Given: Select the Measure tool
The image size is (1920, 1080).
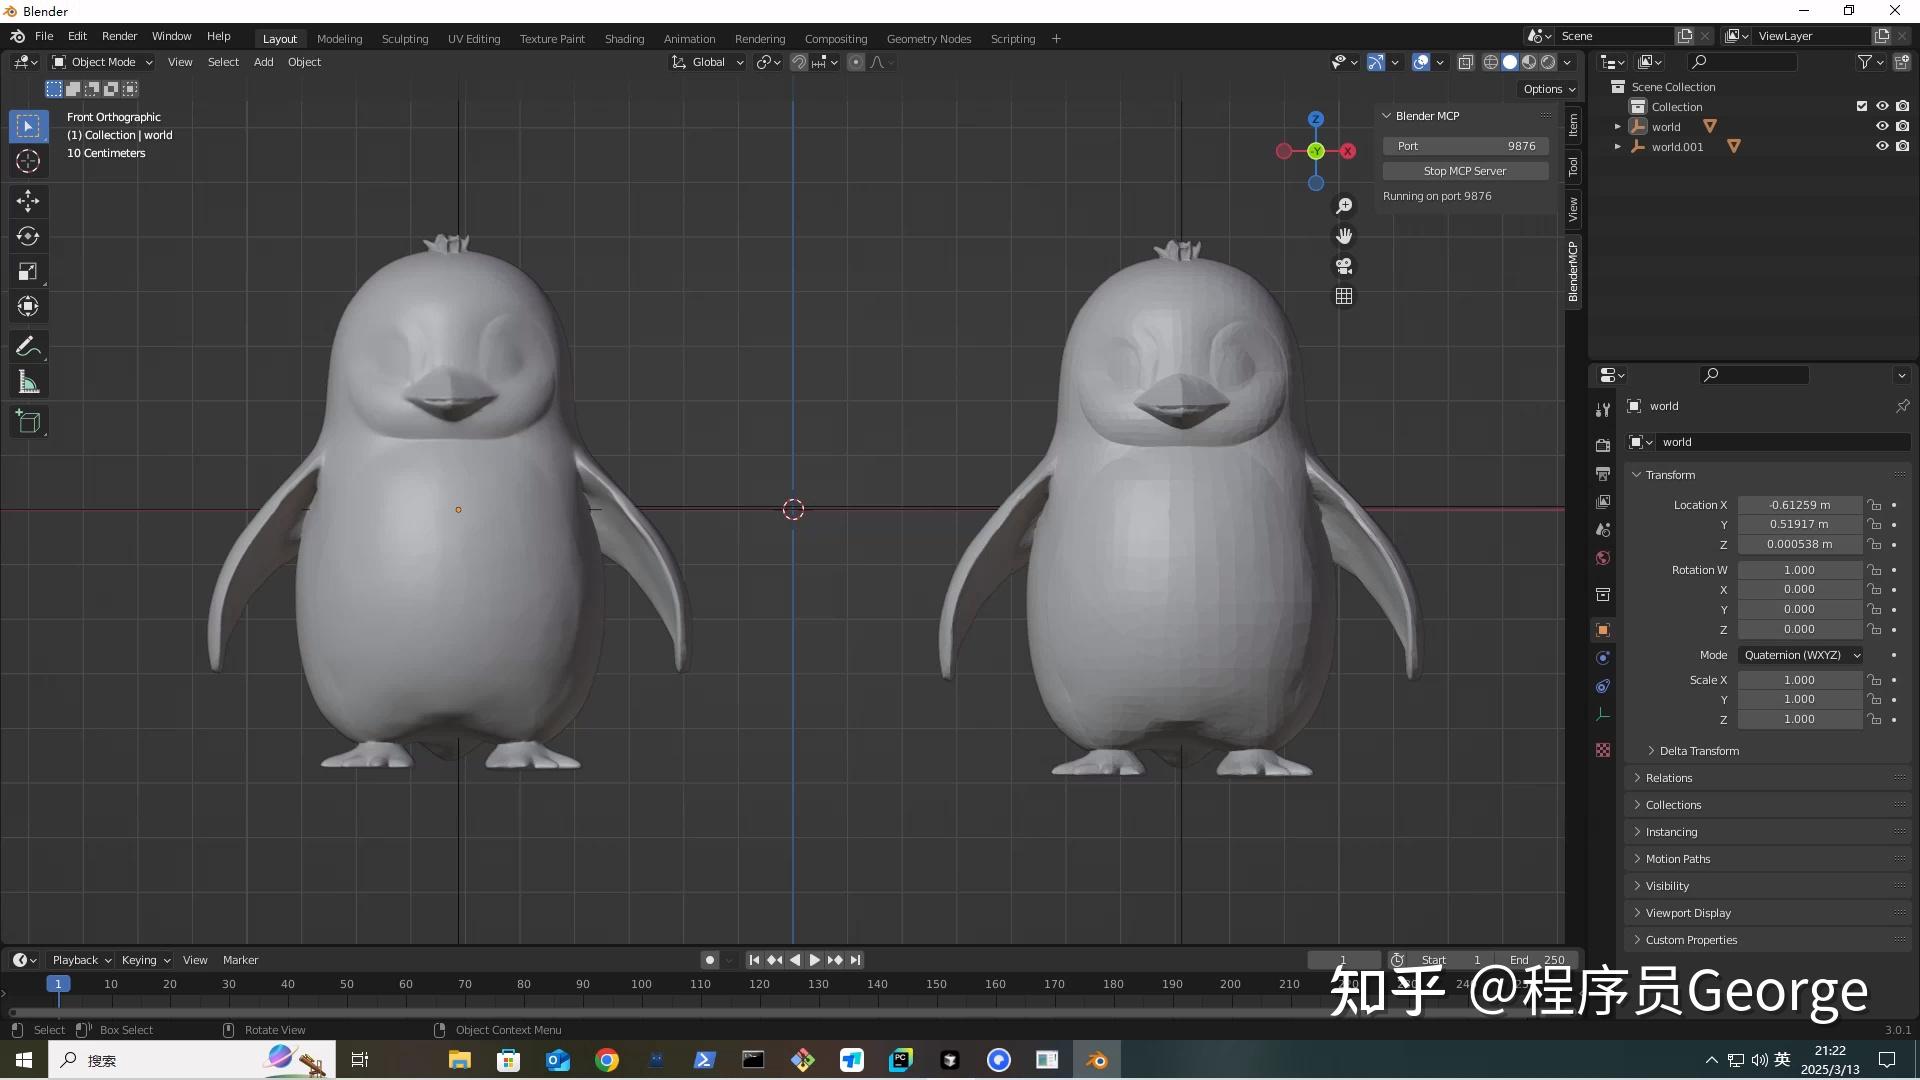Looking at the screenshot, I should (x=28, y=381).
